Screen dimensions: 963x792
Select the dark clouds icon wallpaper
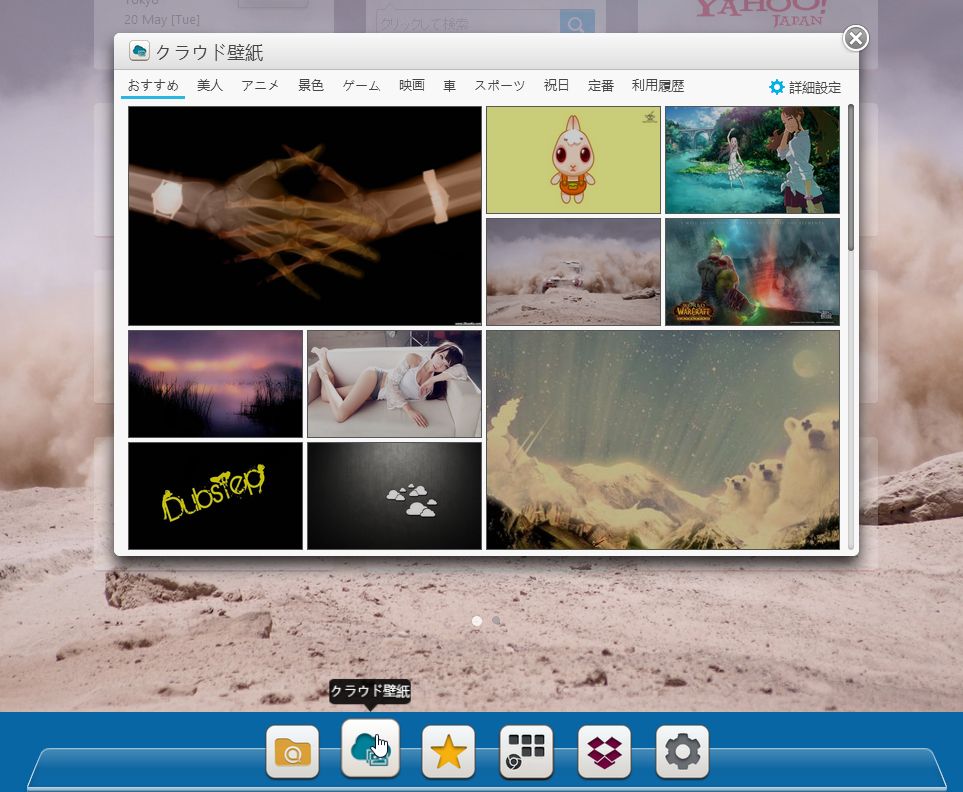[394, 496]
